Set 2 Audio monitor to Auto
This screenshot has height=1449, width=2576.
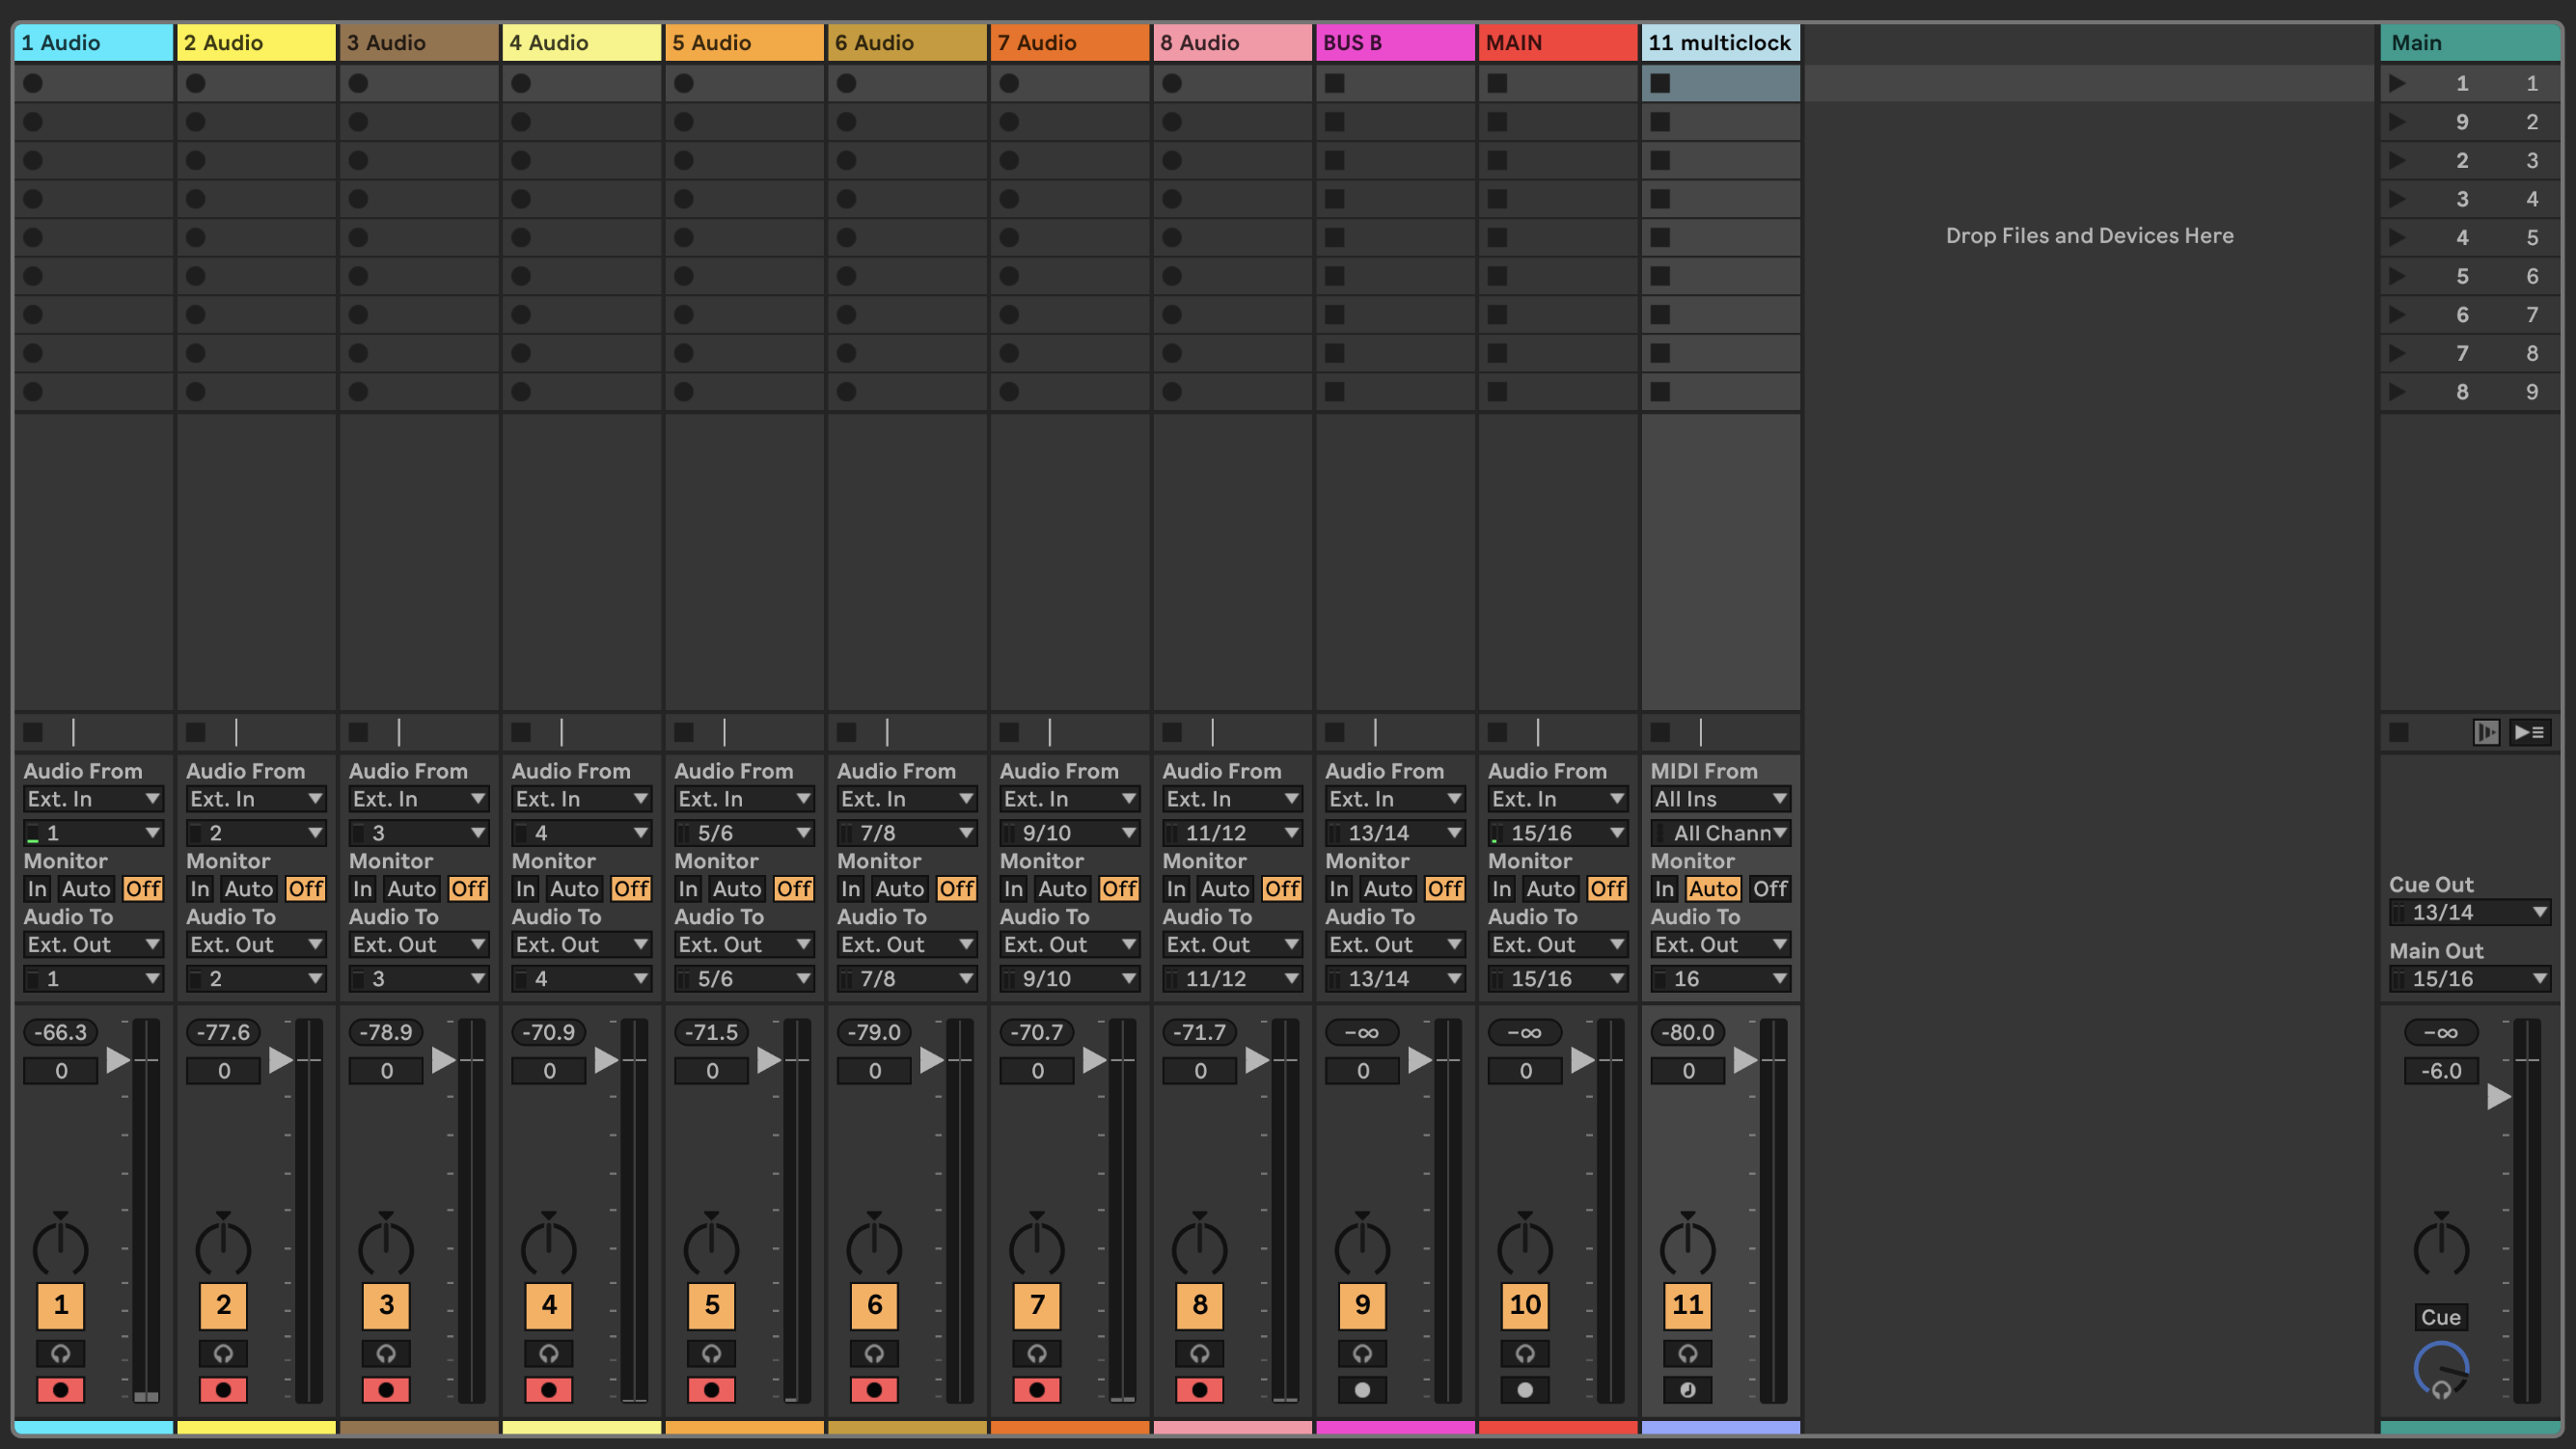248,888
